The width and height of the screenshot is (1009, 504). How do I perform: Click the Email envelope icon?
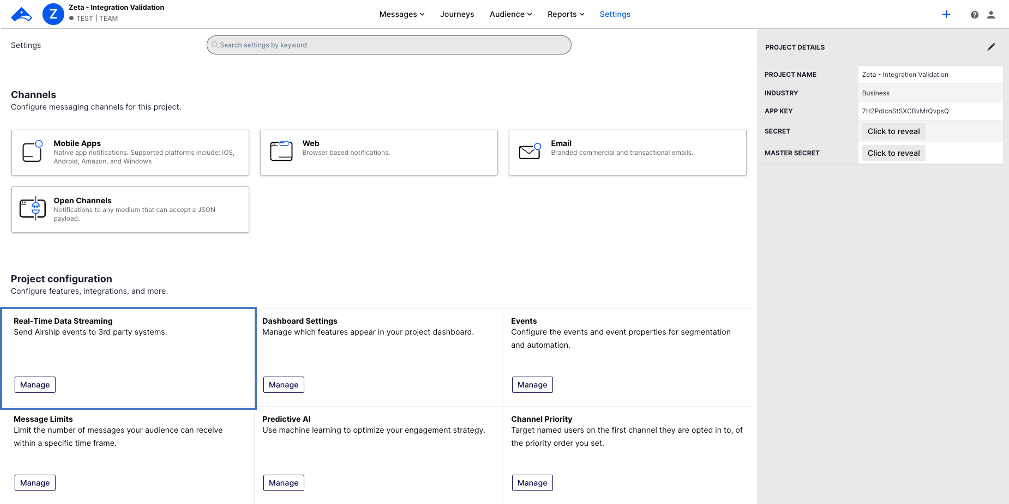(x=530, y=152)
